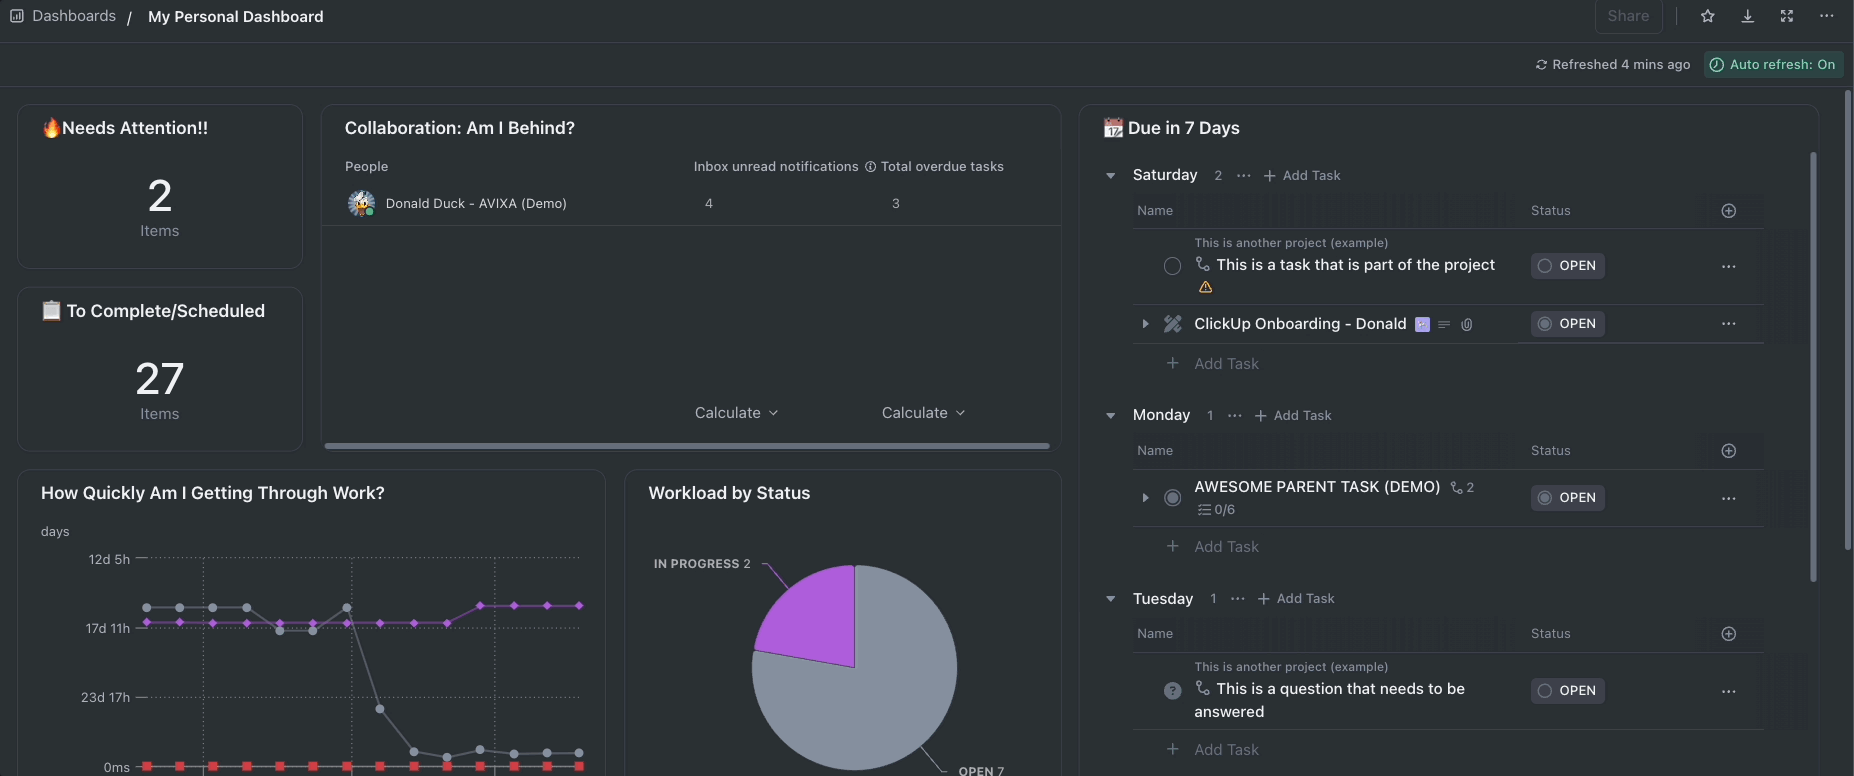Screen dimensions: 1854x776
Task: Click the subtask count icon on AWESOME PARENT TASK
Action: click(x=1457, y=488)
